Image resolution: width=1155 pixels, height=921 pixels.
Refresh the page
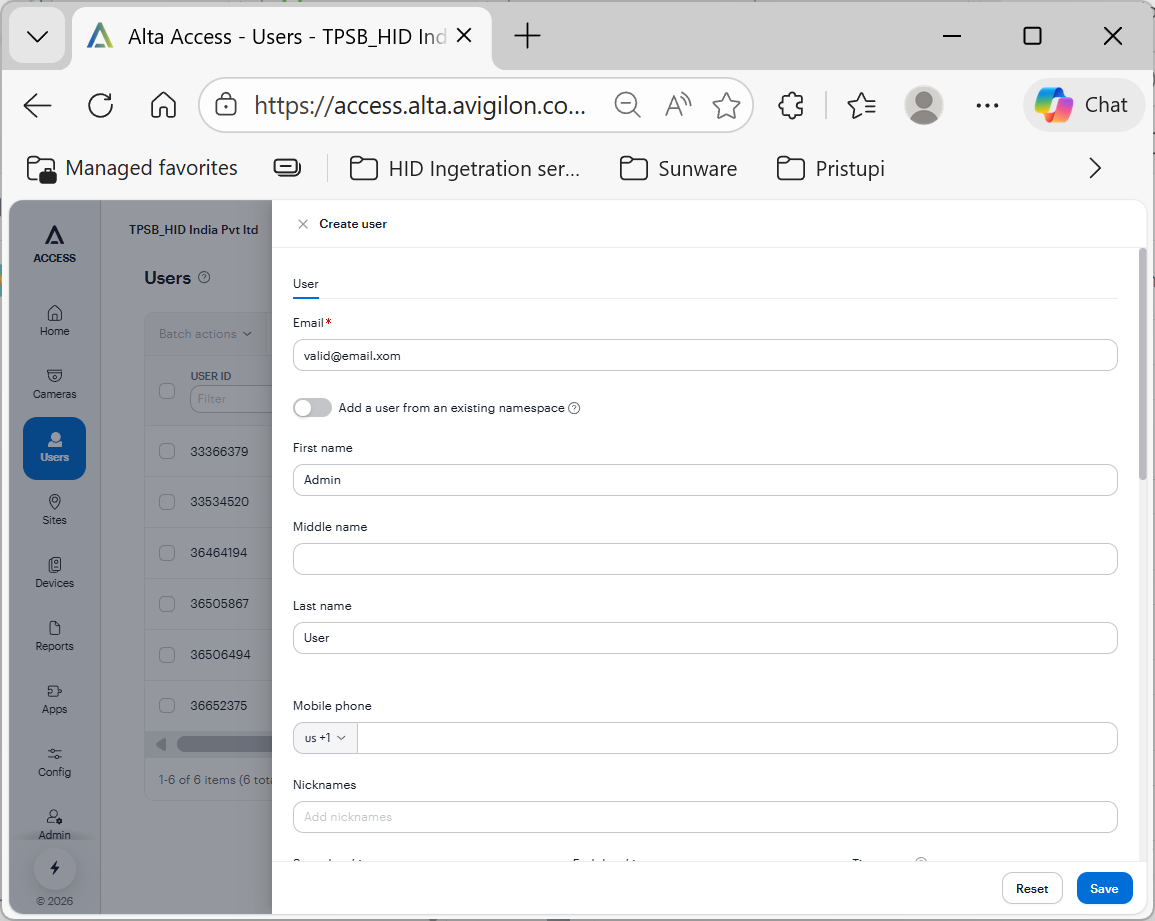click(100, 105)
